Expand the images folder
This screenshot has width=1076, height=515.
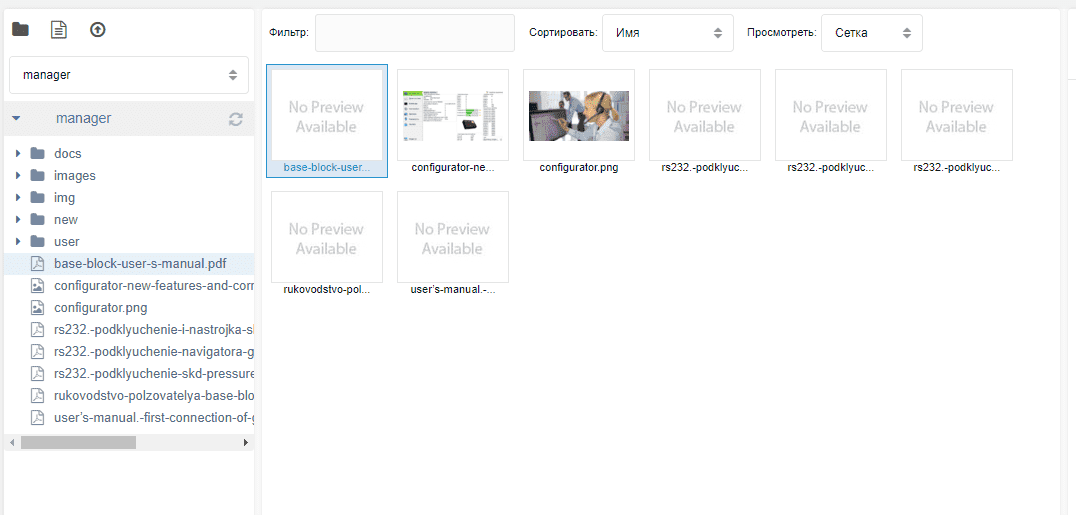point(19,176)
